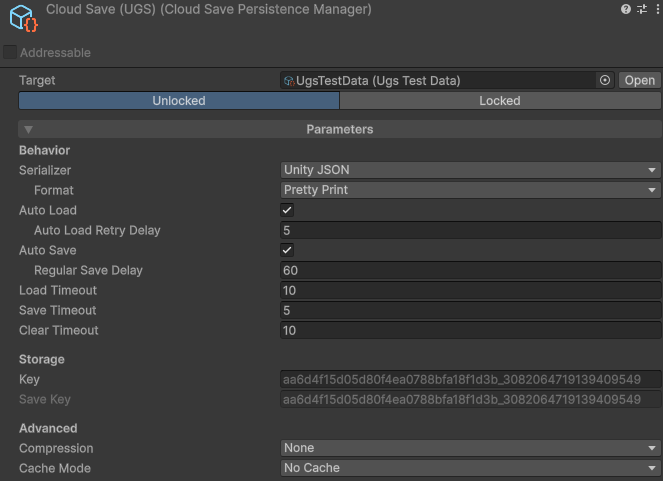Edit the Auto Load Retry Delay field
This screenshot has height=481, width=663.
pyautogui.click(x=470, y=230)
